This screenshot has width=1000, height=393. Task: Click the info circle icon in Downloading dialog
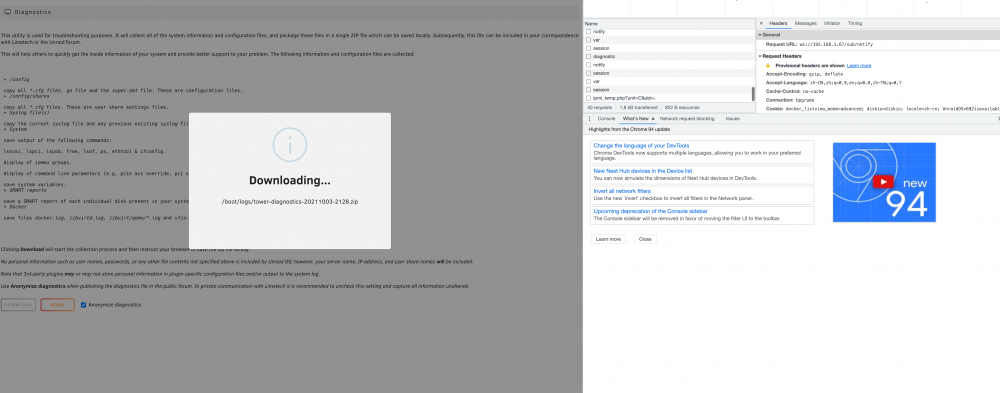(x=290, y=144)
